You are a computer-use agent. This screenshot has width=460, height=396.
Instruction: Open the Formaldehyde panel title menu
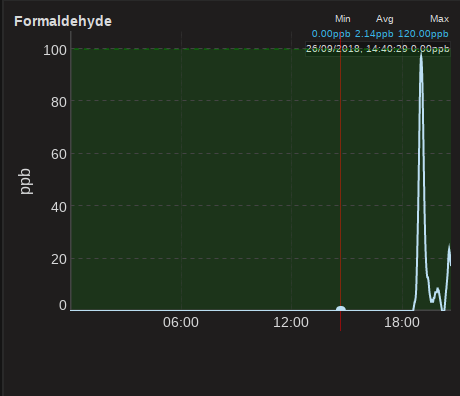(x=63, y=21)
